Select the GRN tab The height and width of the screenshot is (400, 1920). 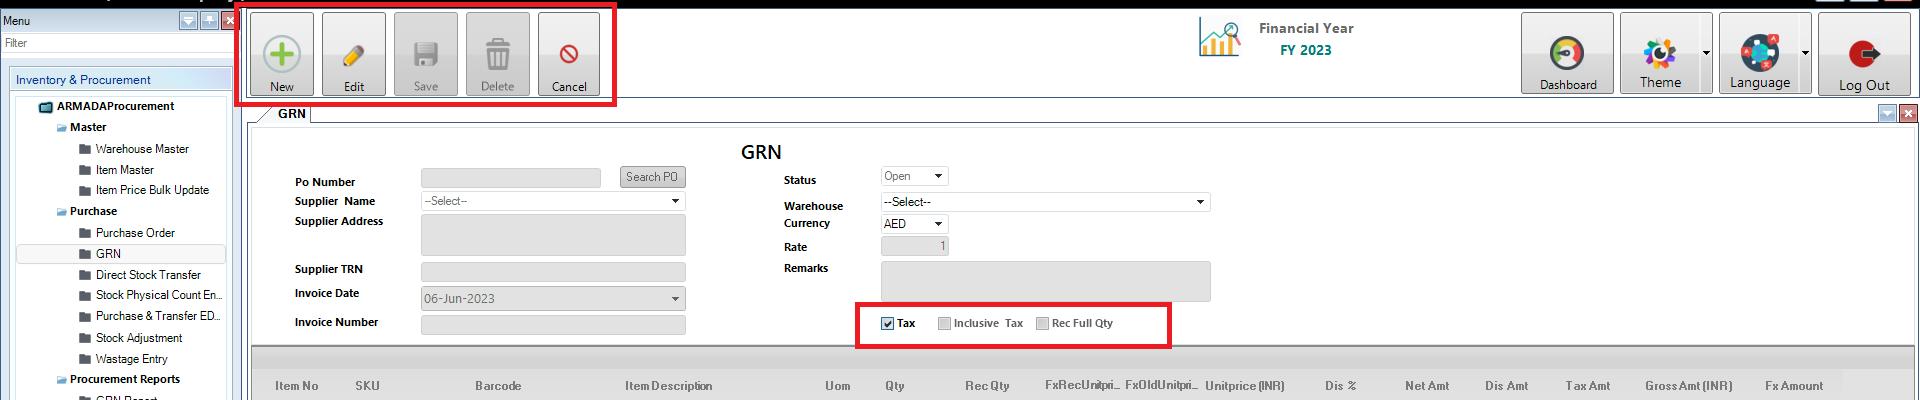pos(292,114)
